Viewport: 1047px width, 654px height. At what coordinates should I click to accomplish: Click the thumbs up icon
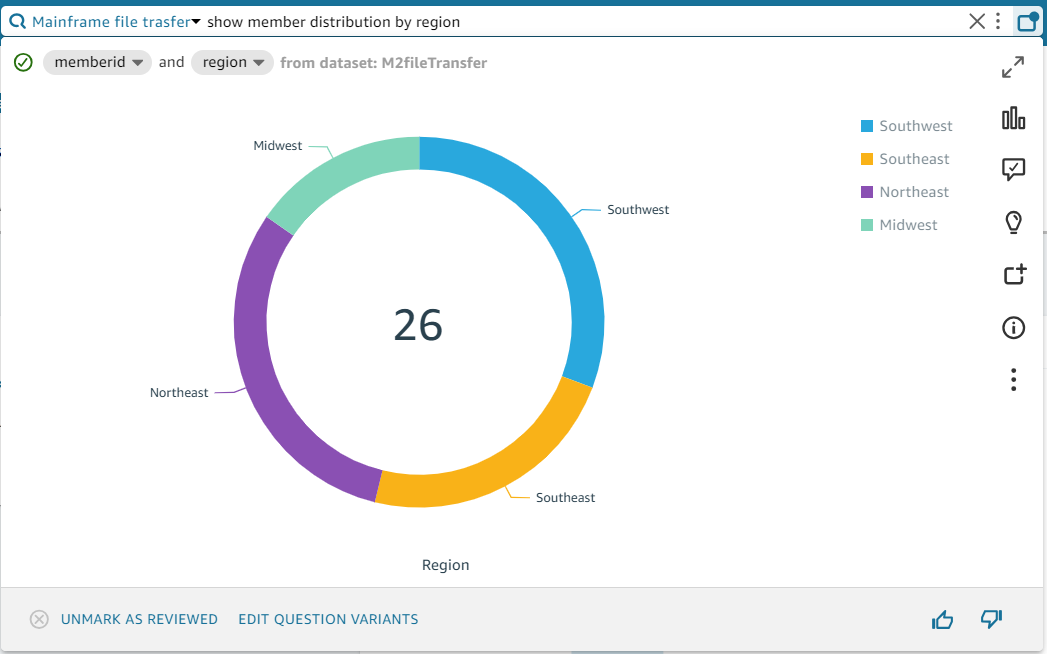pyautogui.click(x=942, y=620)
